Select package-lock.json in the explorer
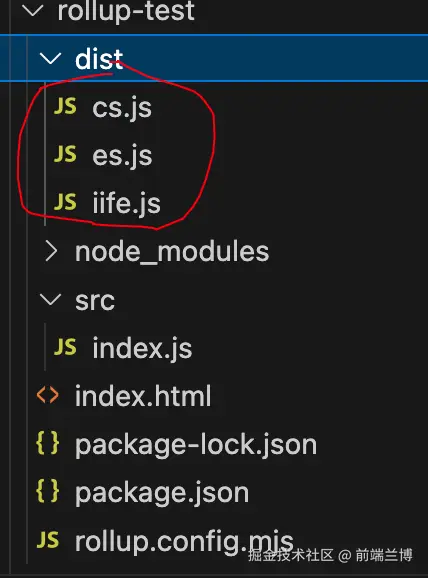Screen dimensions: 428x578 click(x=196, y=445)
